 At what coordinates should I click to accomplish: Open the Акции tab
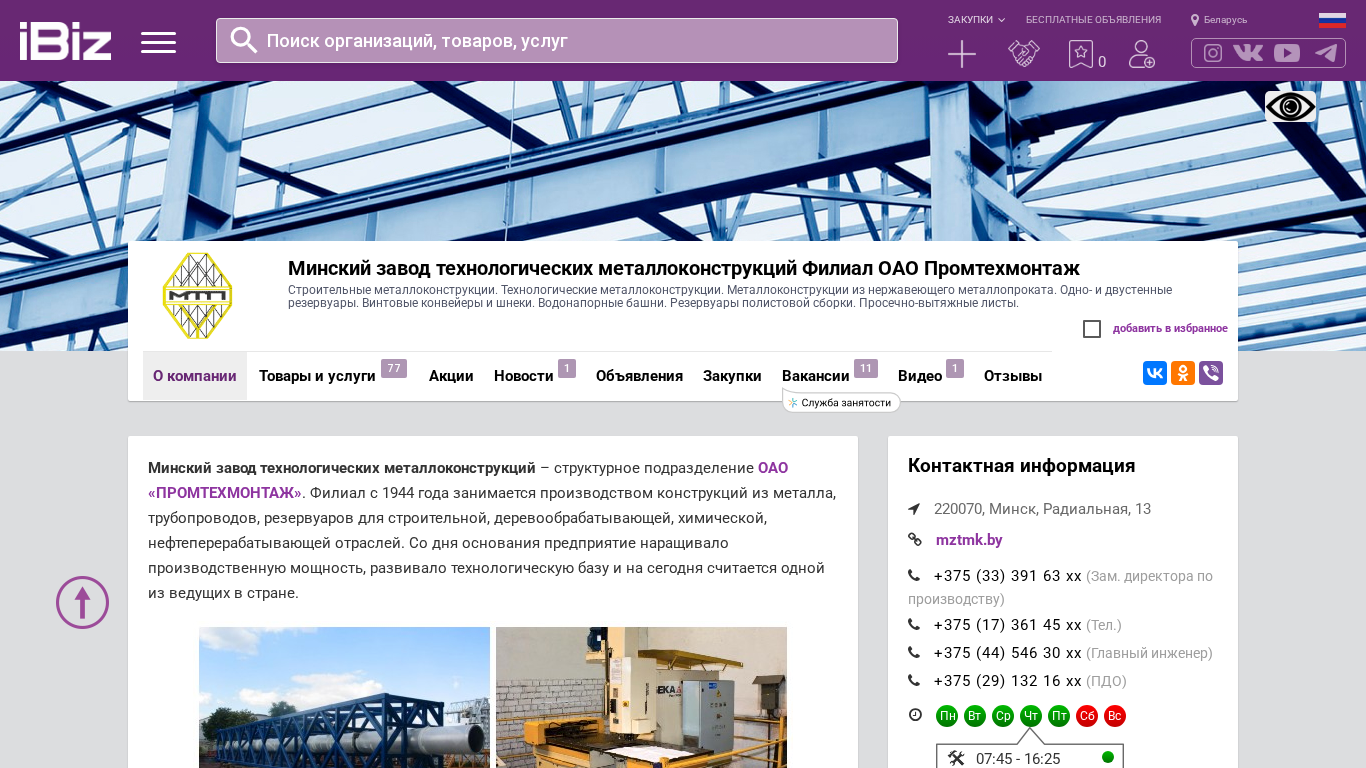point(451,376)
